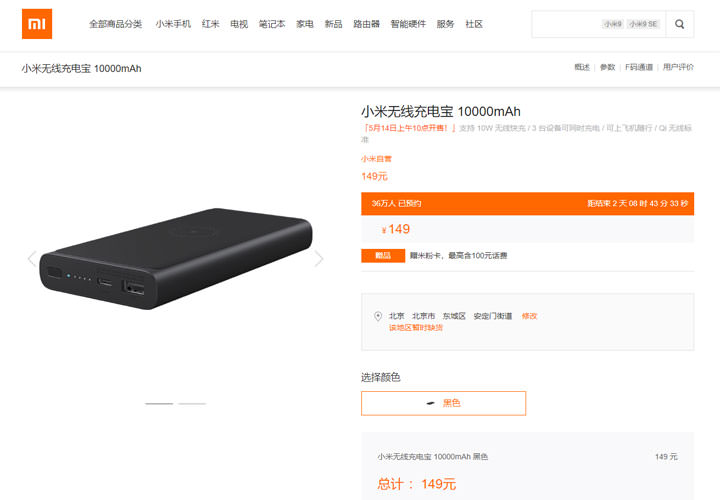The width and height of the screenshot is (720, 500).
Task: Open the 红米 navigation menu
Action: [x=211, y=24]
